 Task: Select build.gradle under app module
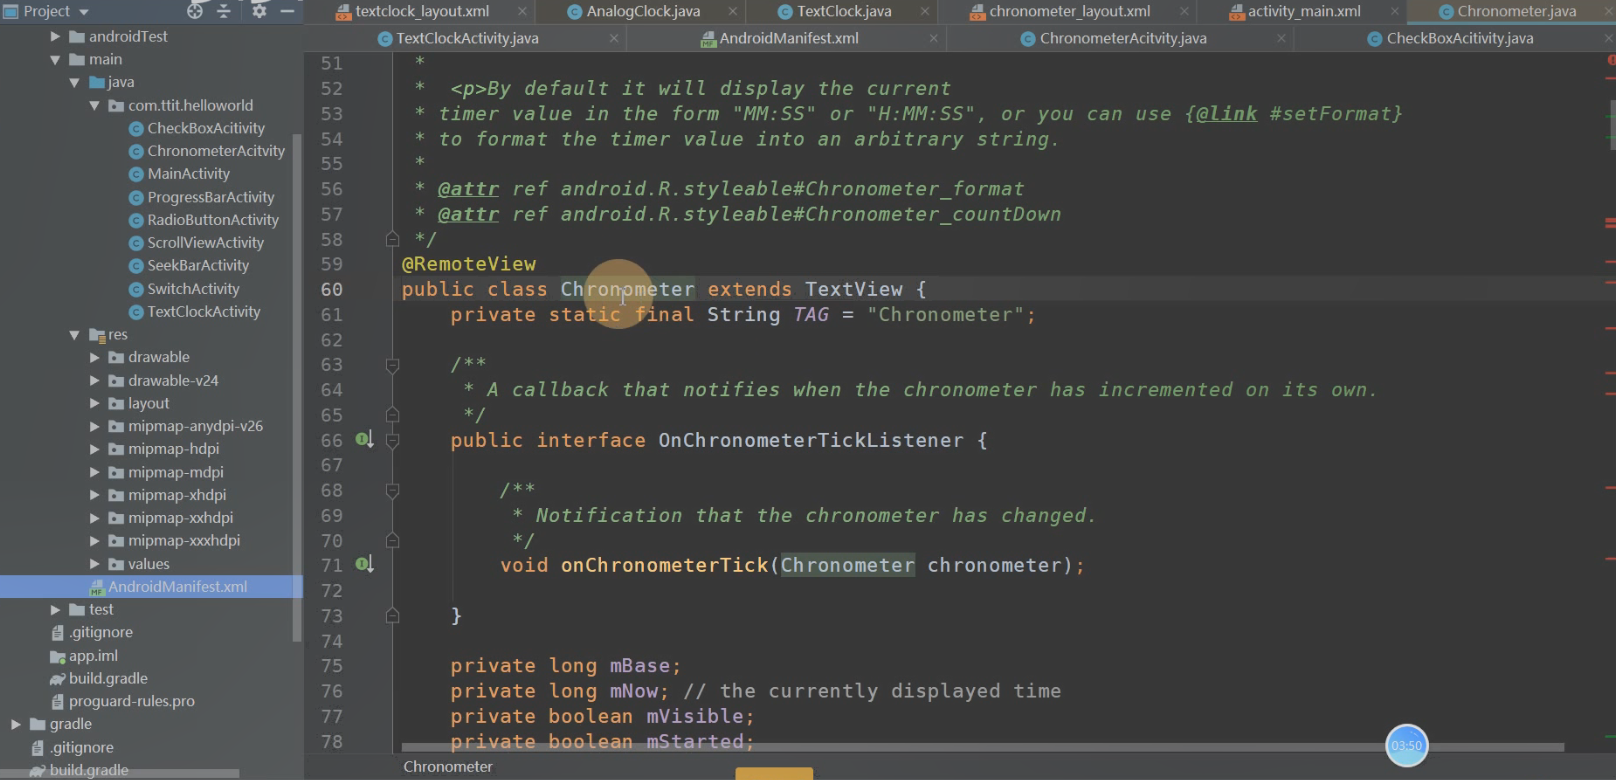click(x=108, y=678)
